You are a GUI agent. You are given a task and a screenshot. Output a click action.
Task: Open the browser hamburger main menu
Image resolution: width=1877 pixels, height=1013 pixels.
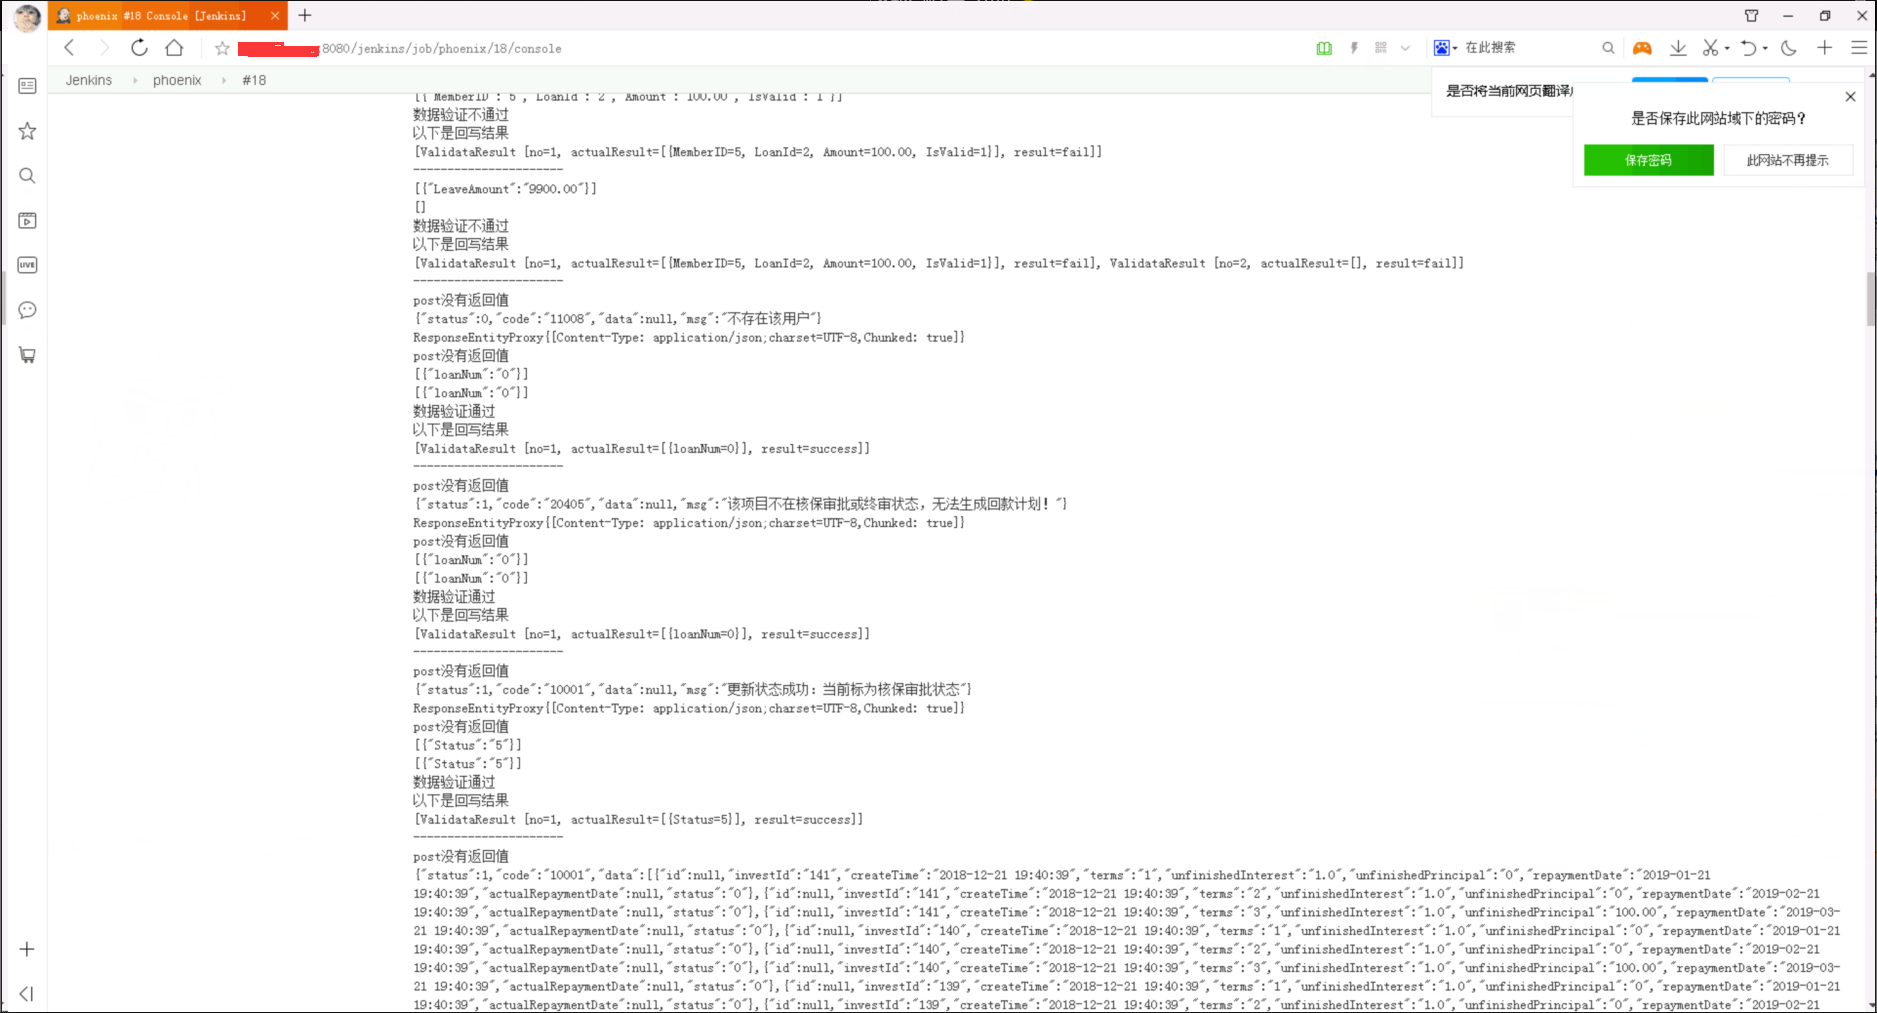1859,48
